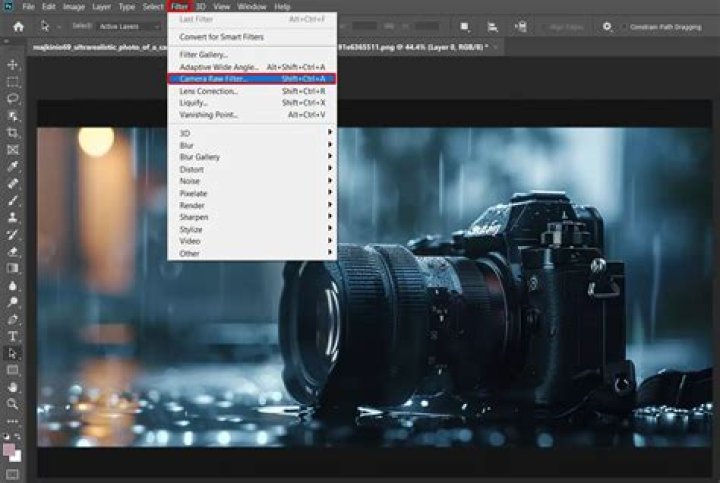Select the Path Selection tool
This screenshot has width=720, height=483.
click(x=13, y=353)
